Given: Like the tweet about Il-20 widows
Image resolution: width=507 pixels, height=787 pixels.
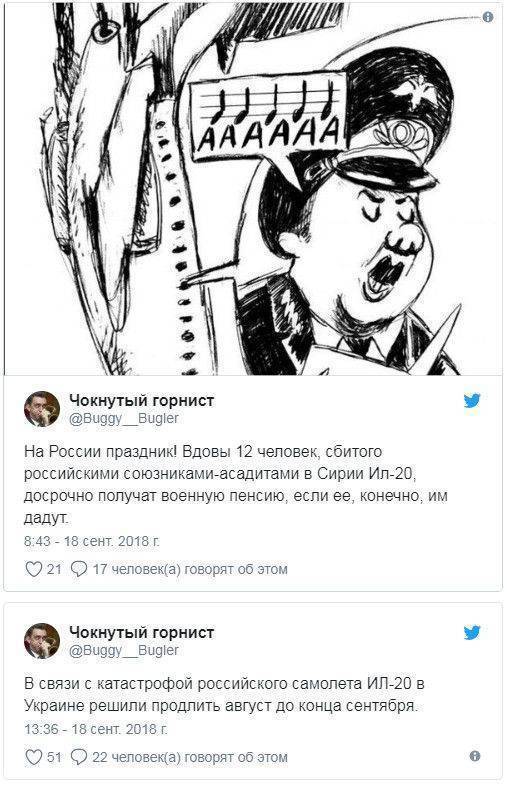Looking at the screenshot, I should click(33, 569).
